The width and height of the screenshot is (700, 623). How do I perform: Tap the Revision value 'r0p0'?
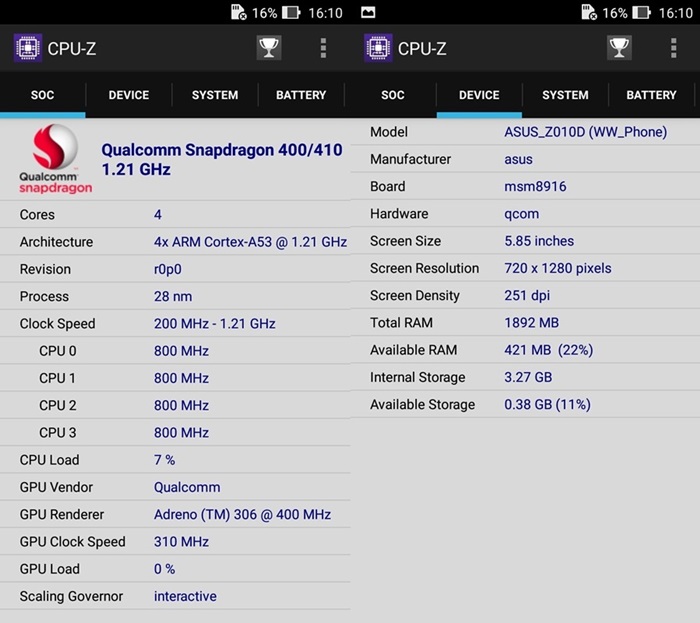point(168,270)
